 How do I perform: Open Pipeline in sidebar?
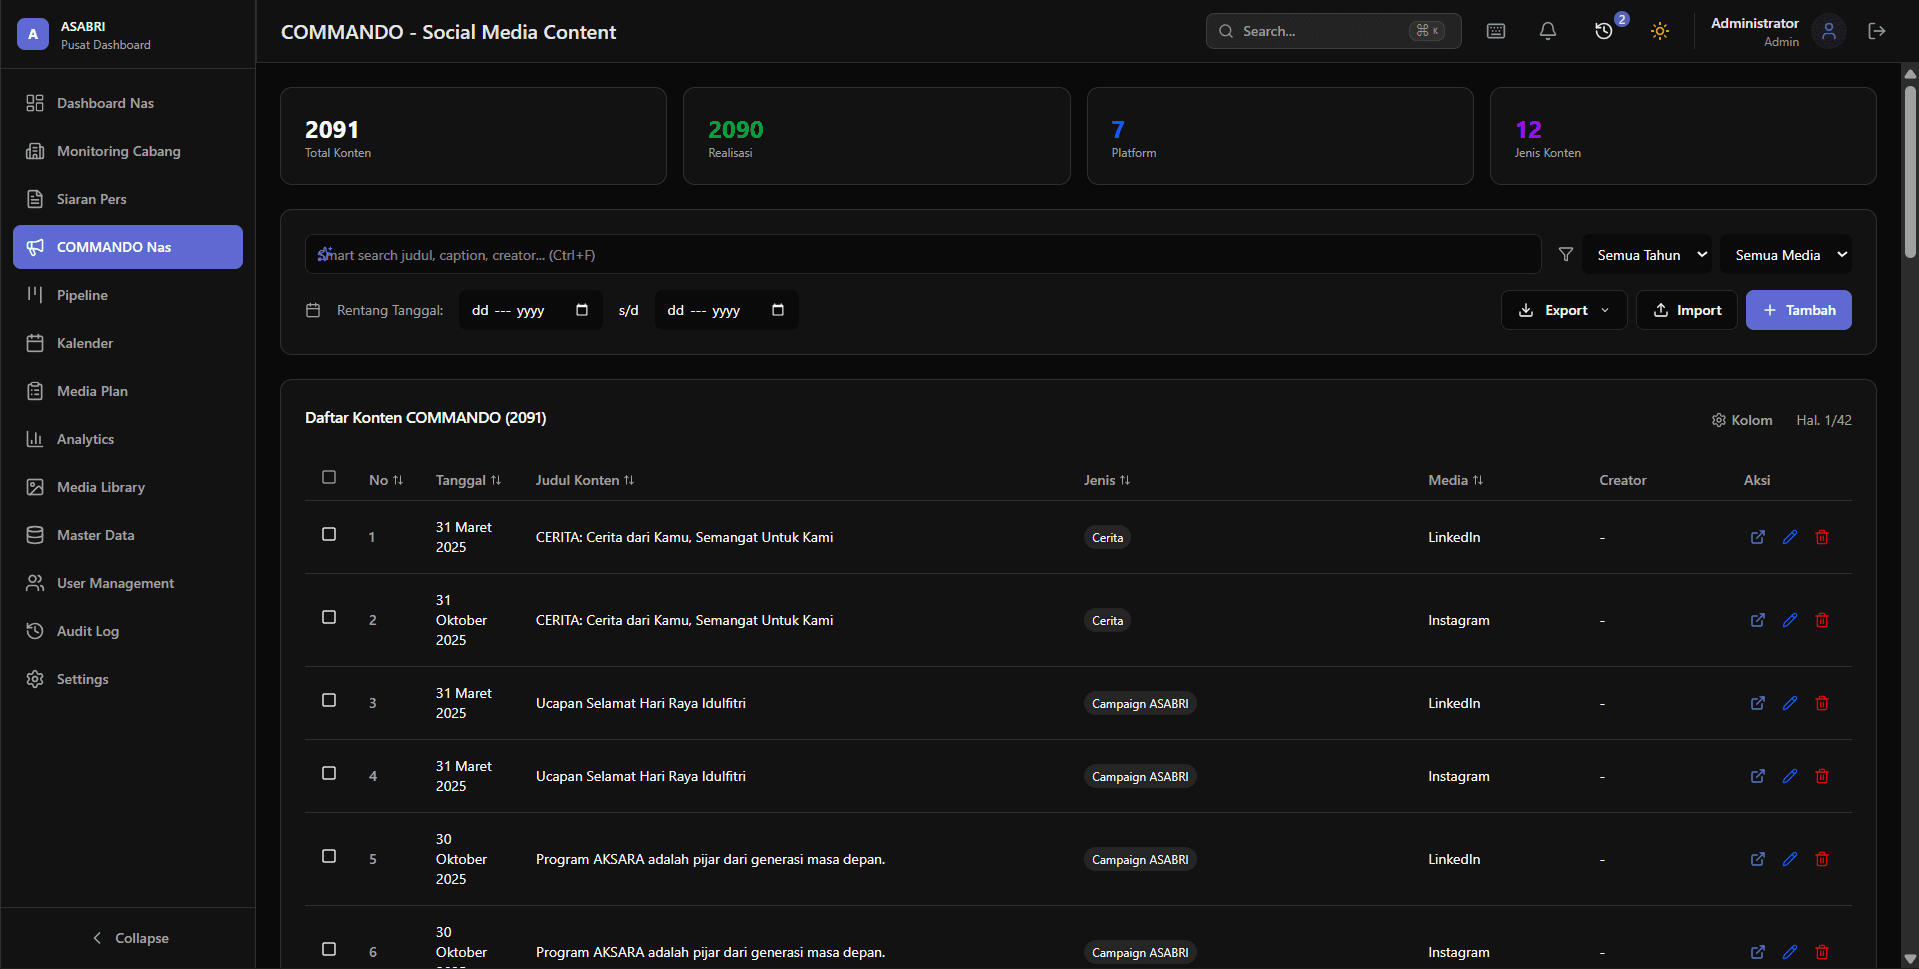[x=128, y=295]
